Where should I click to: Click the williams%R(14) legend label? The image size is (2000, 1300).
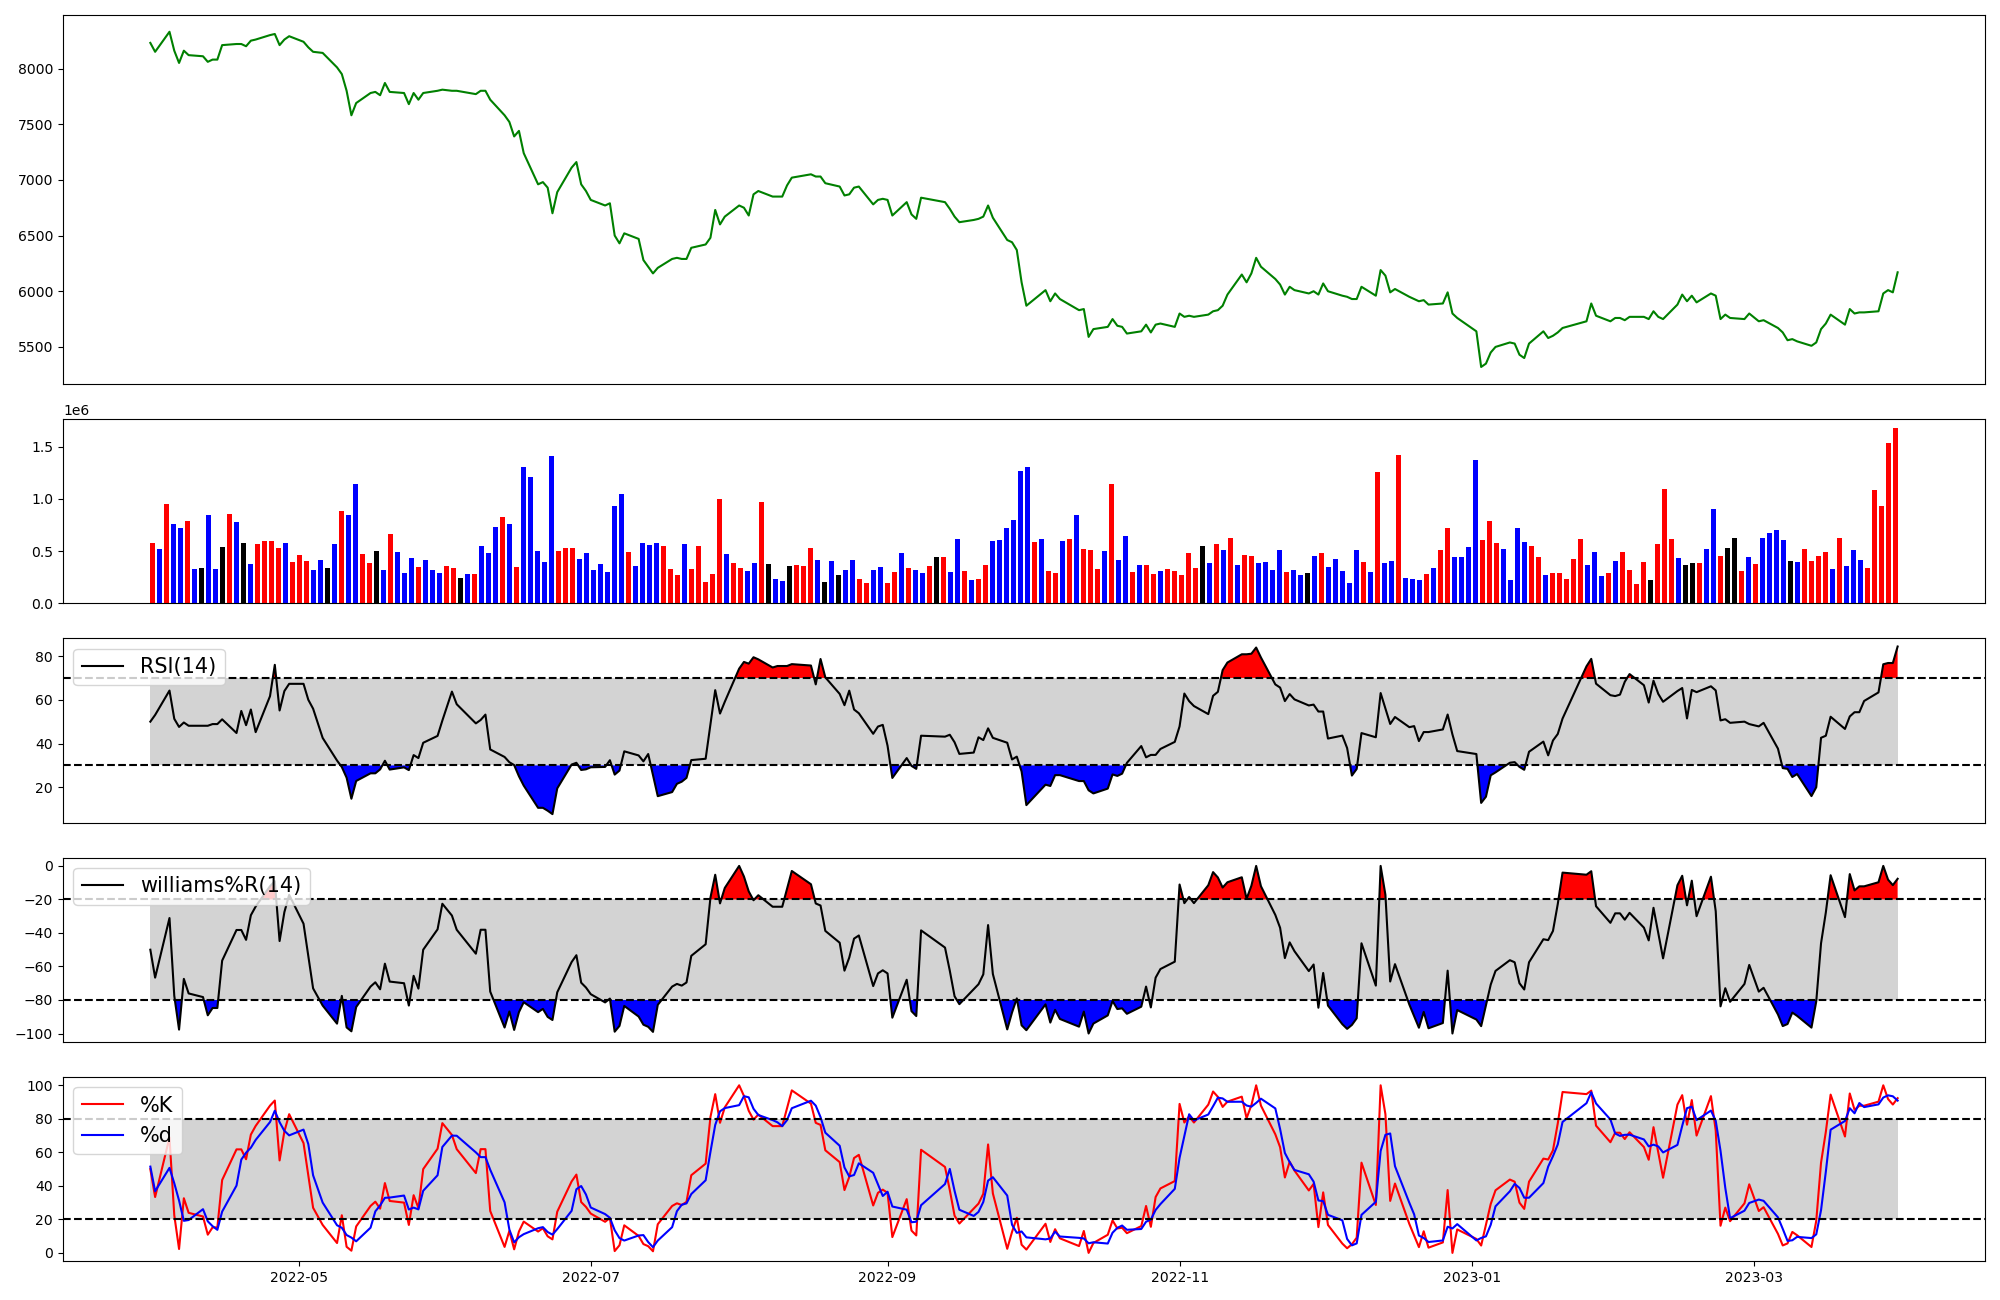coord(220,885)
